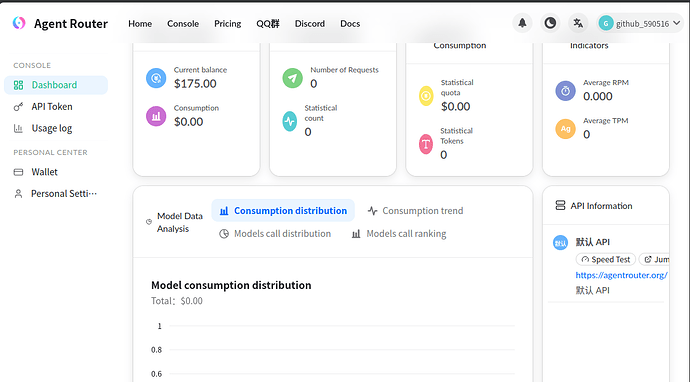The height and width of the screenshot is (382, 690).
Task: Open the QQ群 link
Action: coord(268,24)
